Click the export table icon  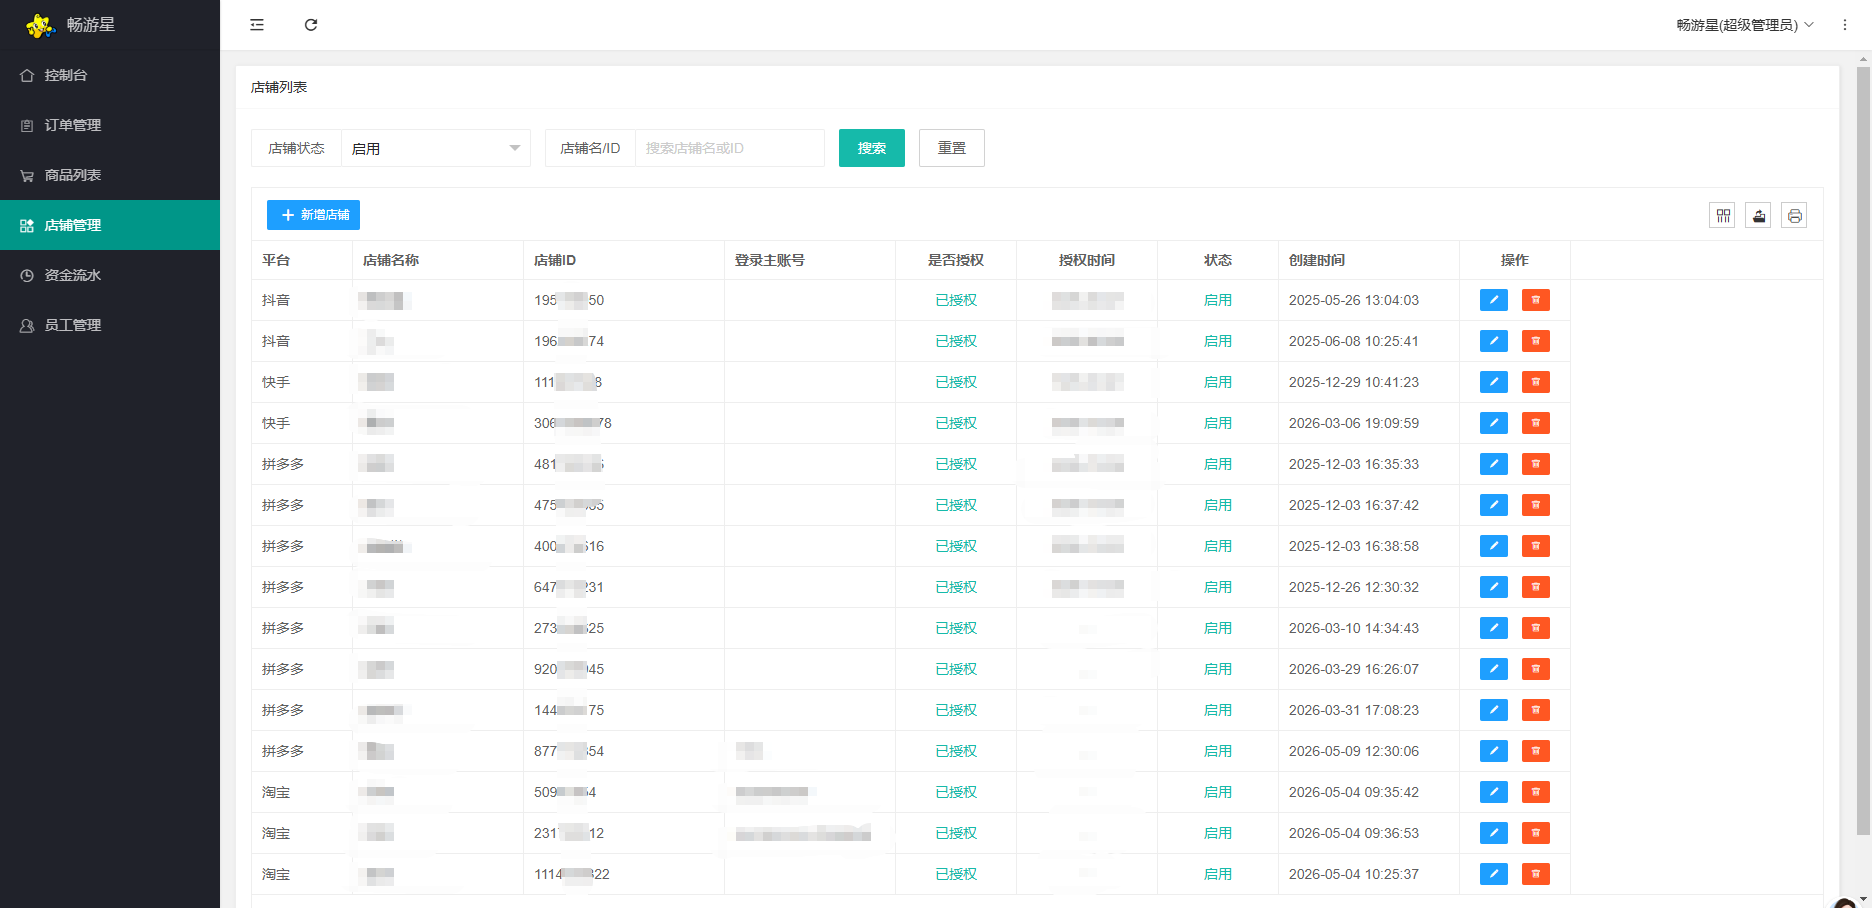point(1758,215)
